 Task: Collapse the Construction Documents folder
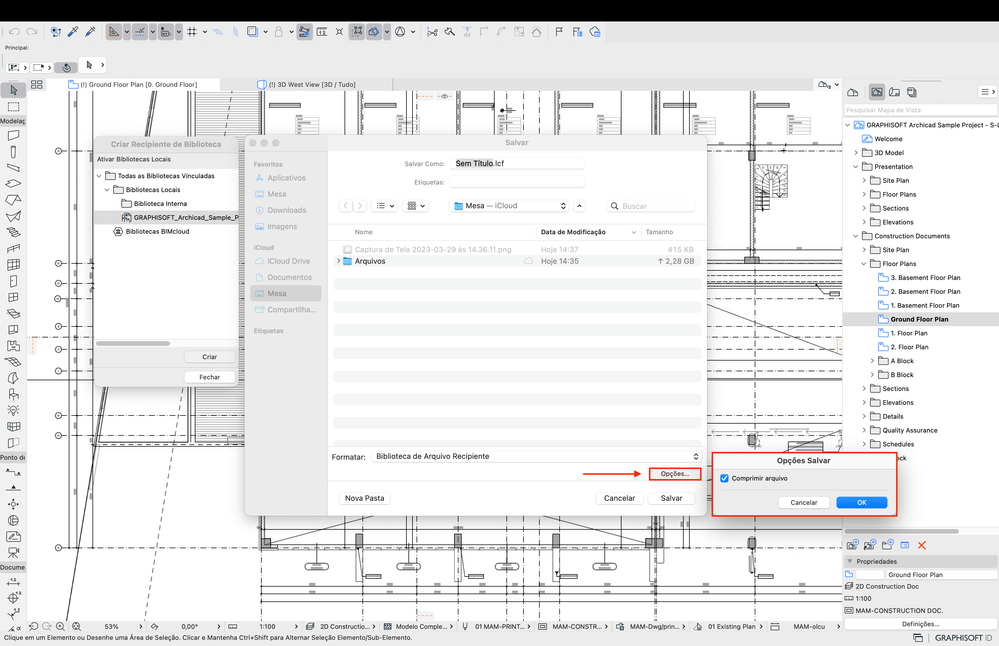tap(856, 236)
